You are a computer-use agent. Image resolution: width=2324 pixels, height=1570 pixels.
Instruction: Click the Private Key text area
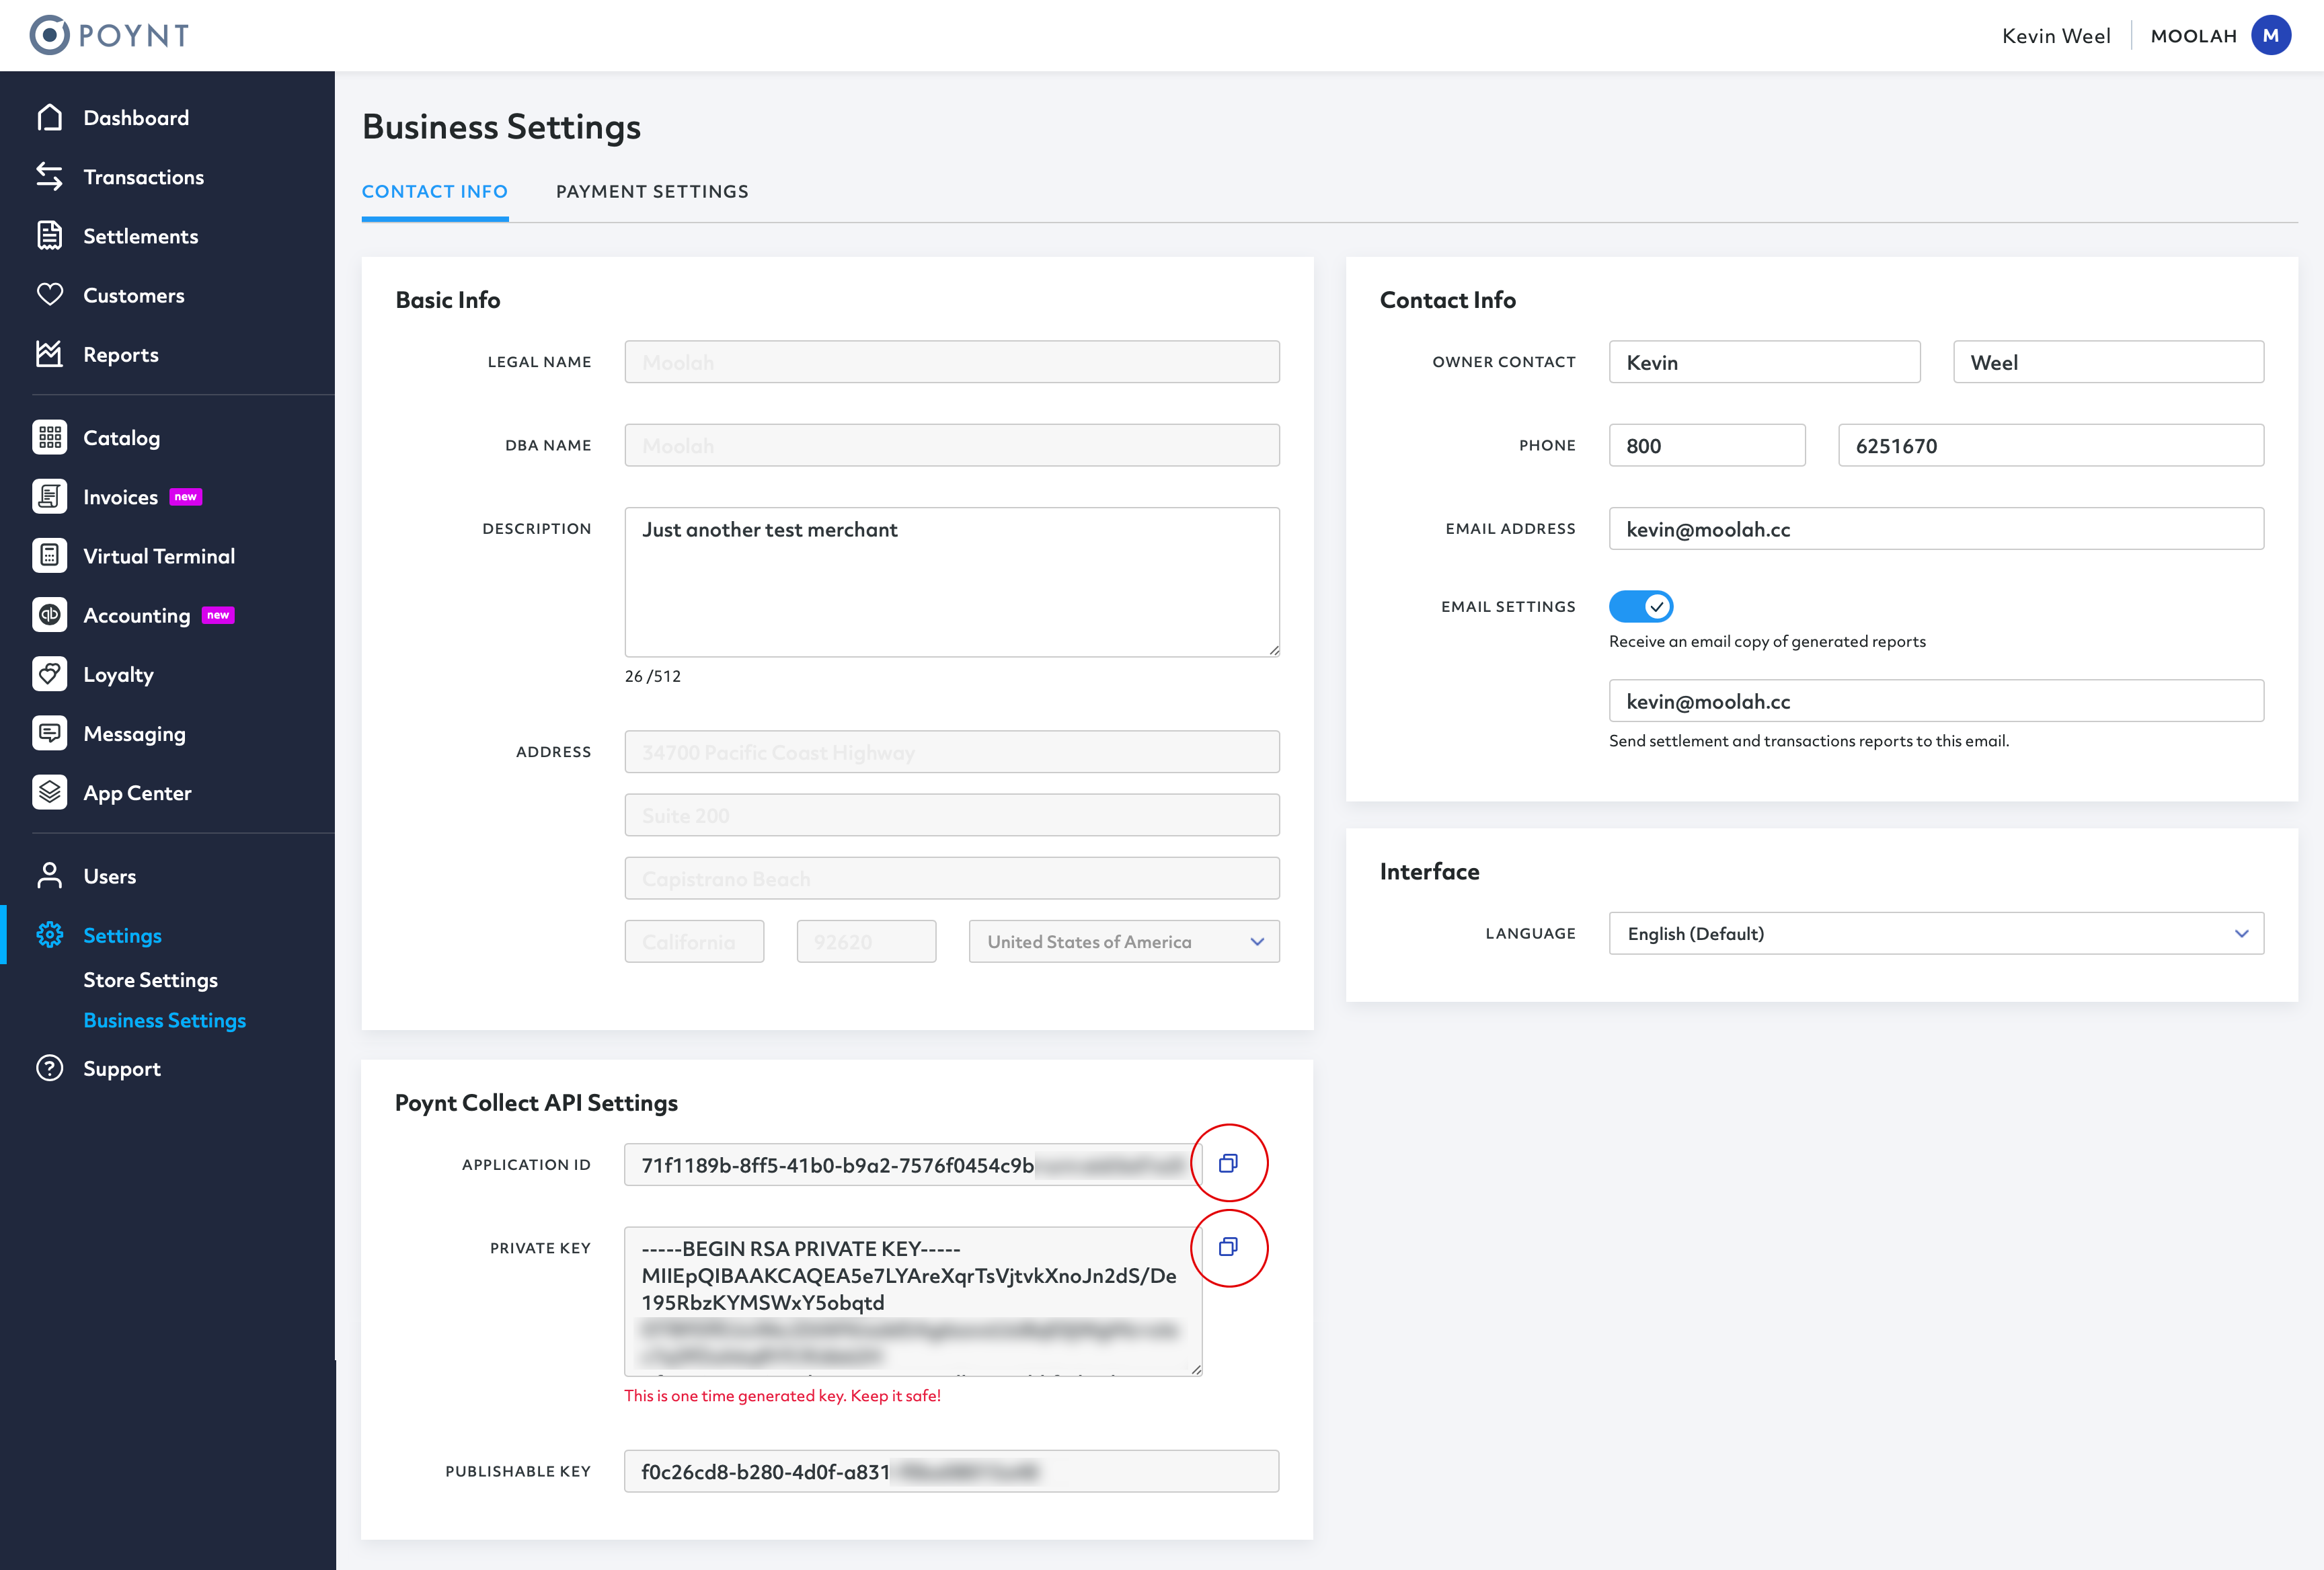click(x=913, y=1301)
